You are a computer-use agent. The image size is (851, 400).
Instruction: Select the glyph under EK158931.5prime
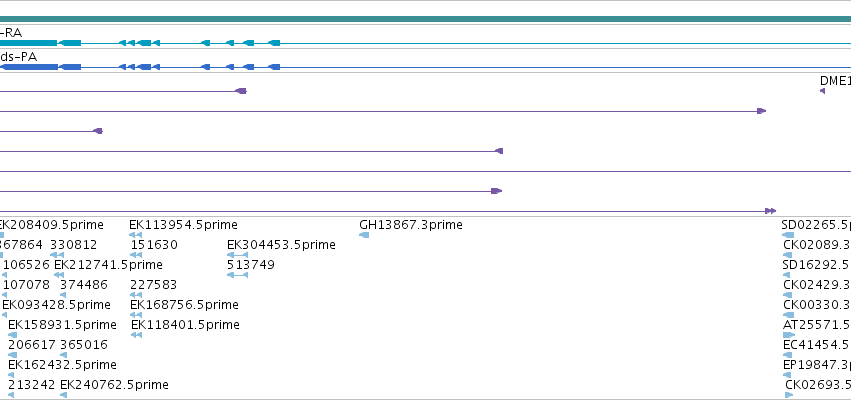(x=12, y=335)
